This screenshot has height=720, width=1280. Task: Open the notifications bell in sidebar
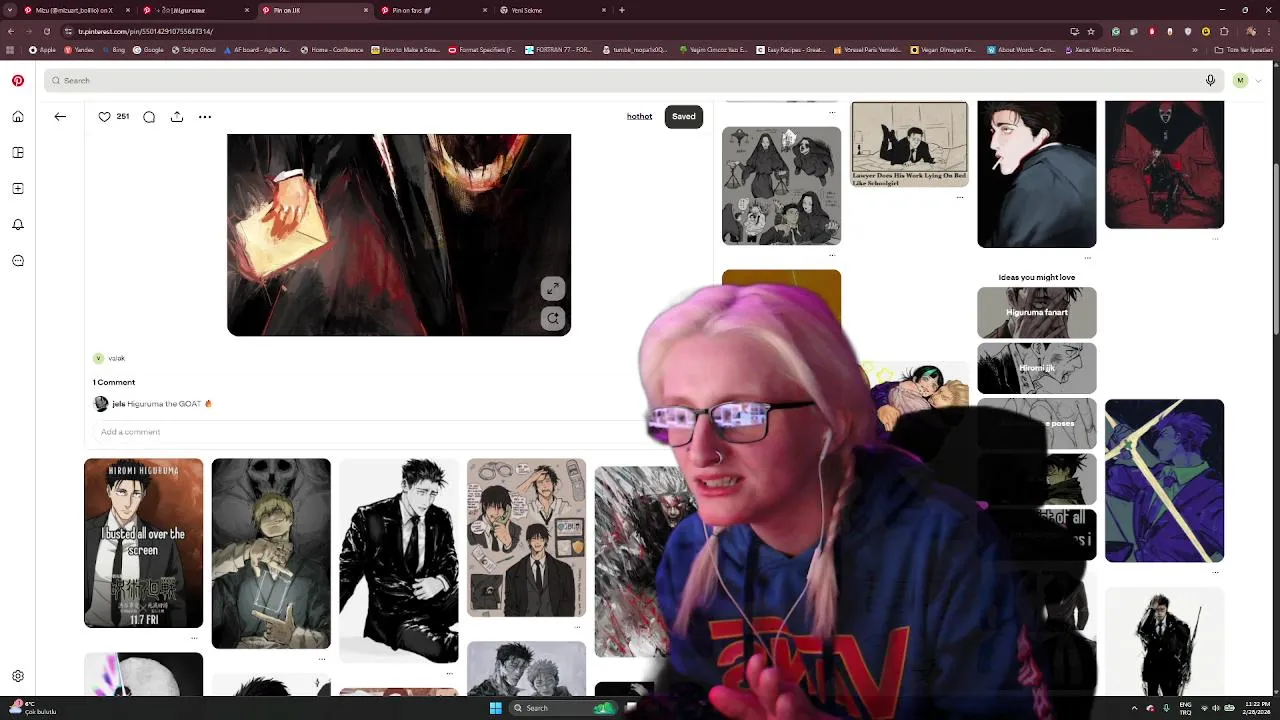pos(18,225)
